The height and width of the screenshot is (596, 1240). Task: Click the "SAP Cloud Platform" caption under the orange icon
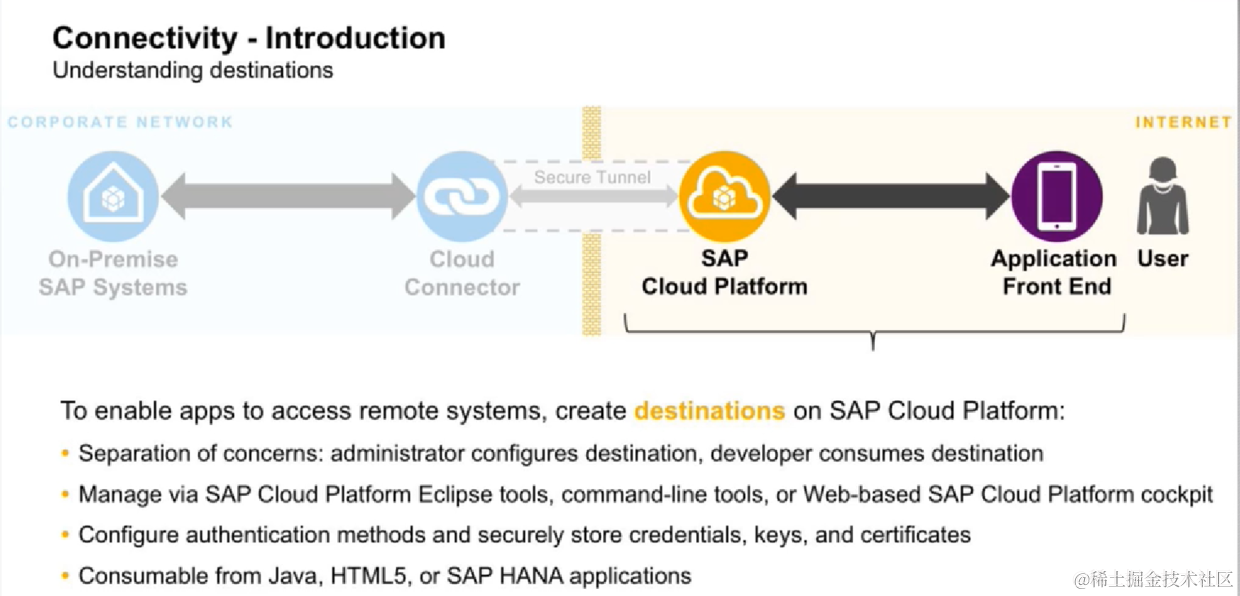724,272
